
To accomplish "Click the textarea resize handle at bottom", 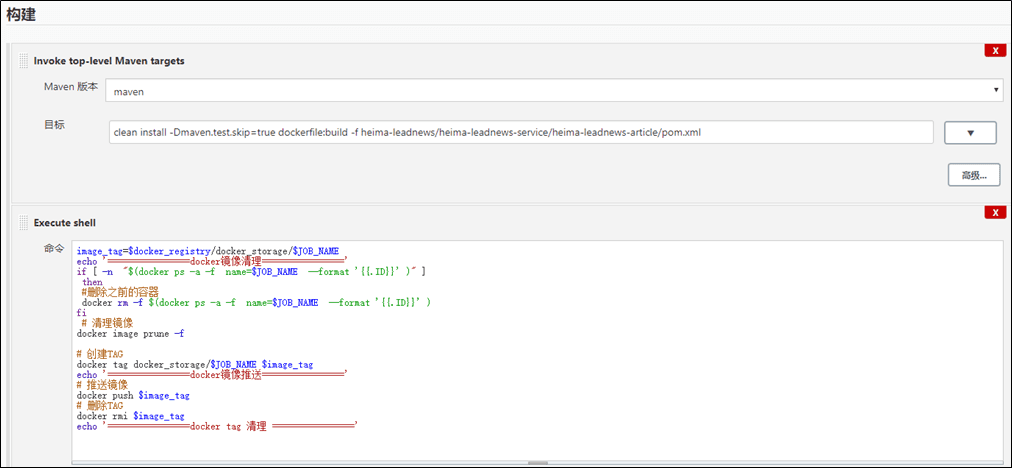I will (x=538, y=463).
